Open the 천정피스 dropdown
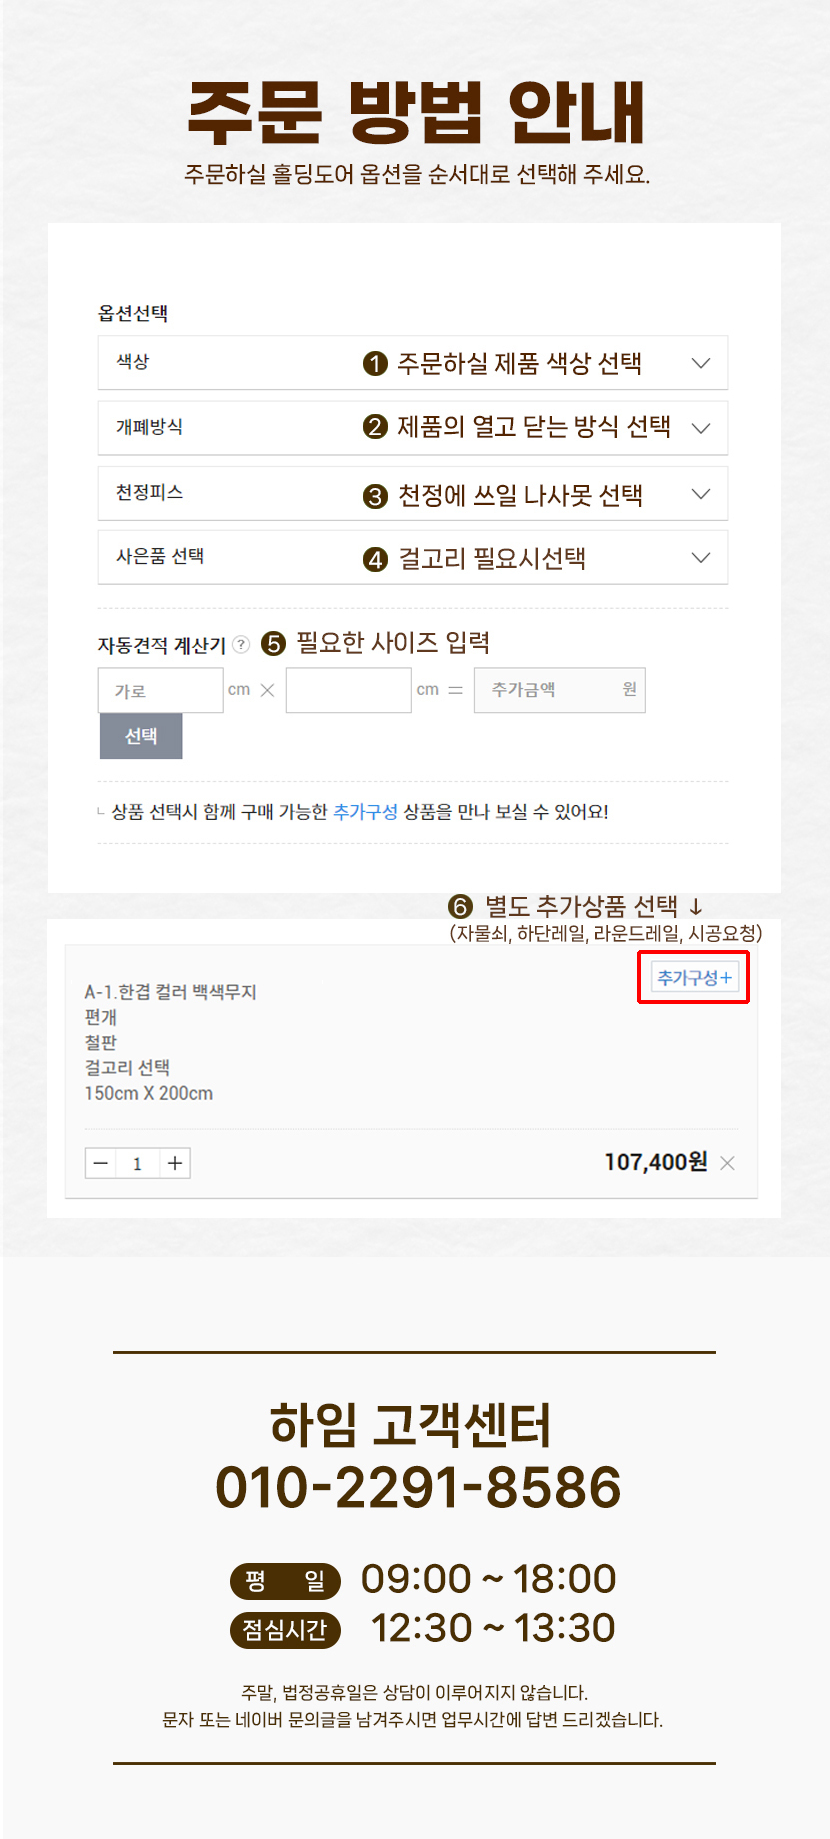 click(412, 494)
